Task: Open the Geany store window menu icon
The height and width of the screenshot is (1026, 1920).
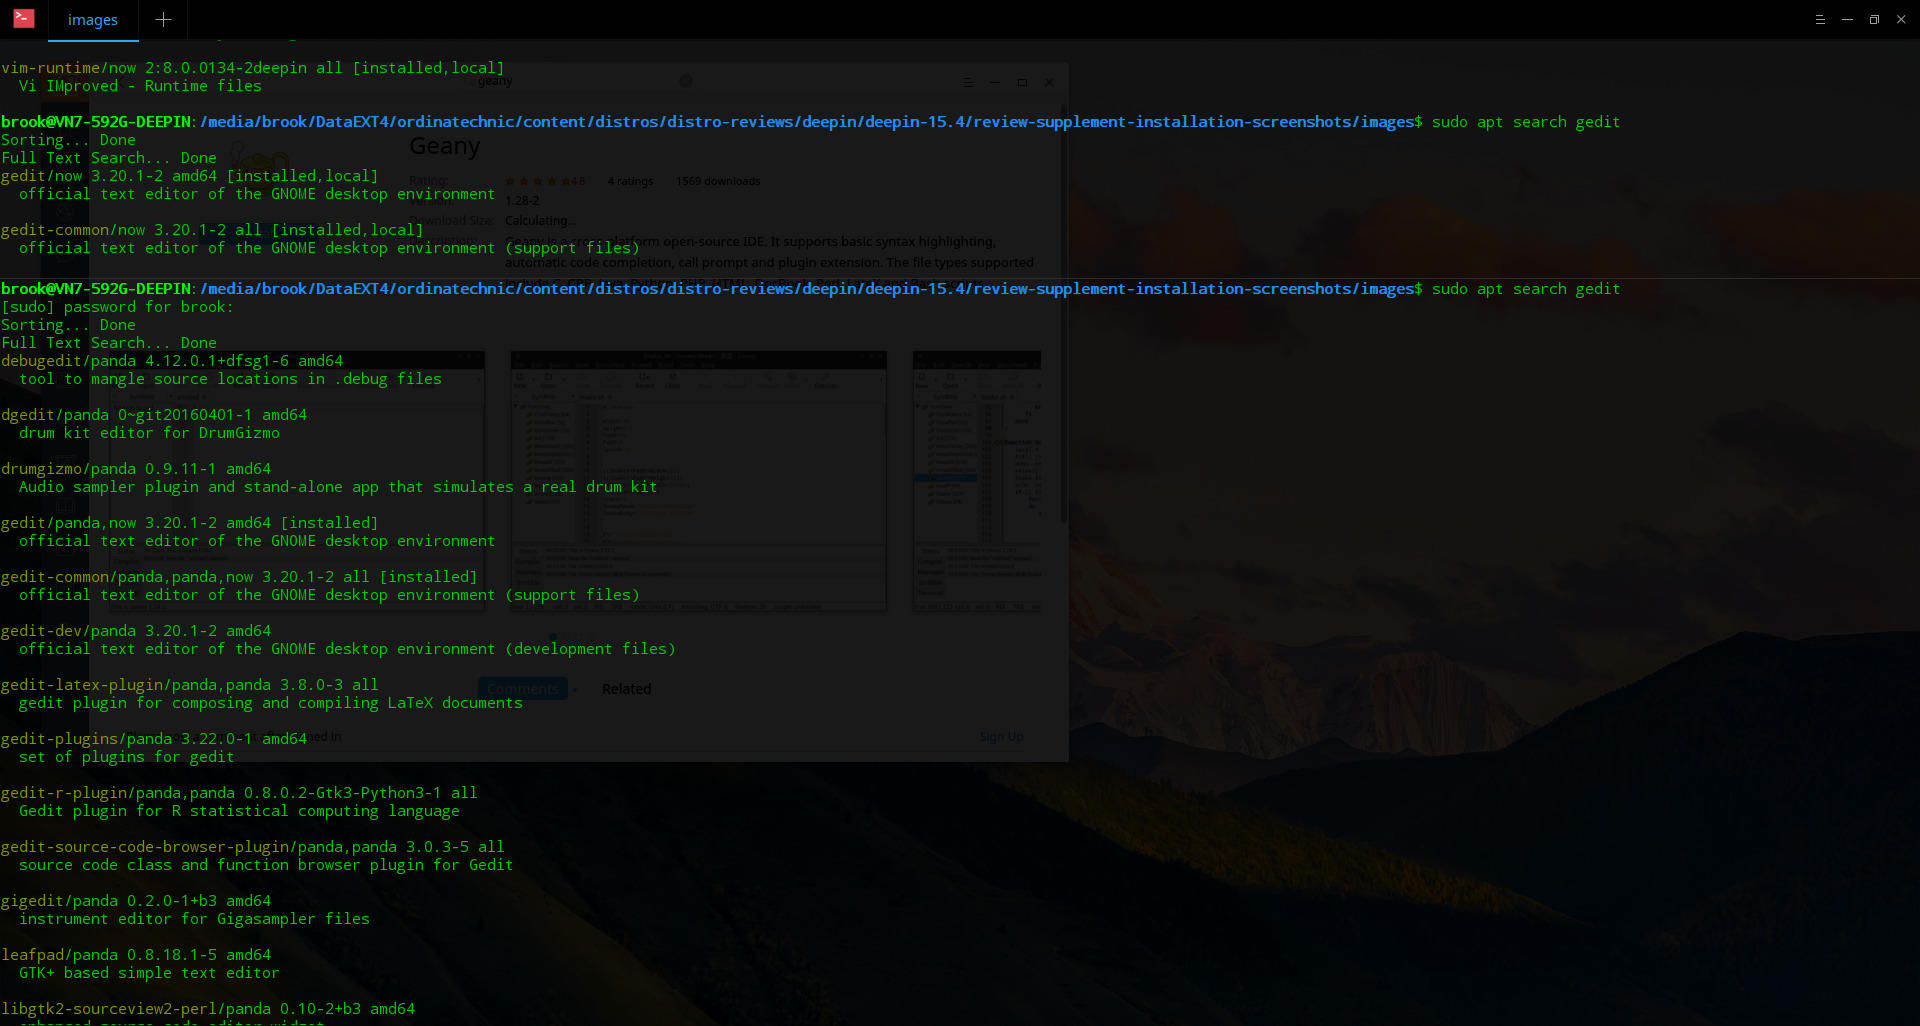Action: [967, 82]
